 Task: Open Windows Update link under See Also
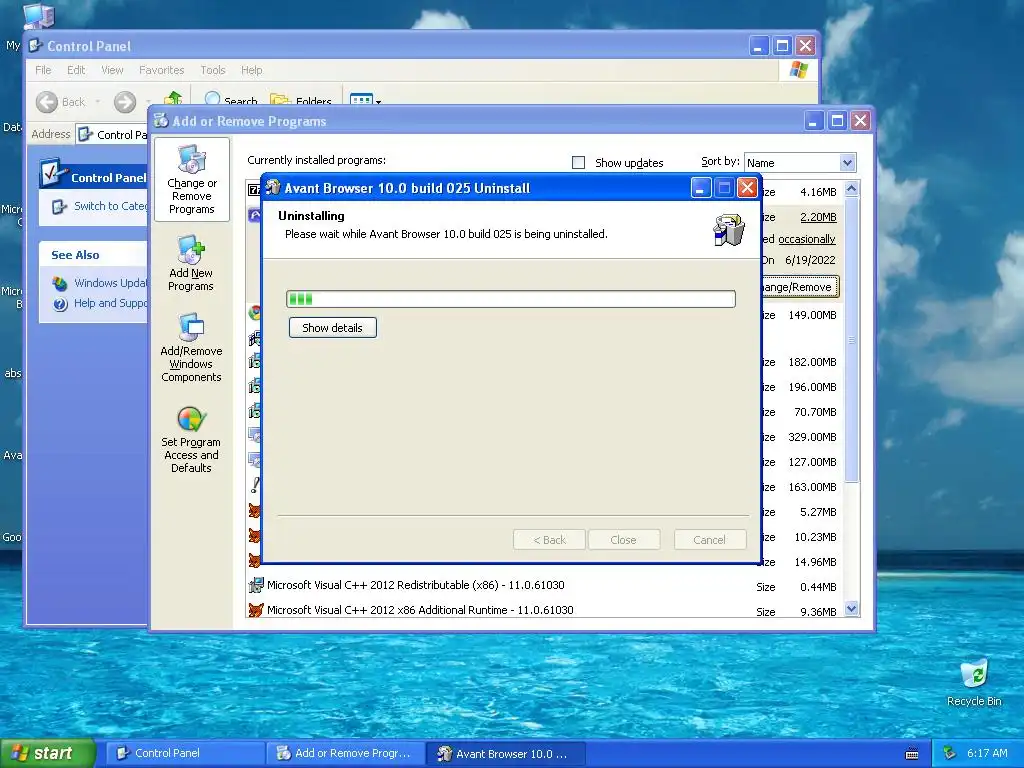tap(110, 283)
